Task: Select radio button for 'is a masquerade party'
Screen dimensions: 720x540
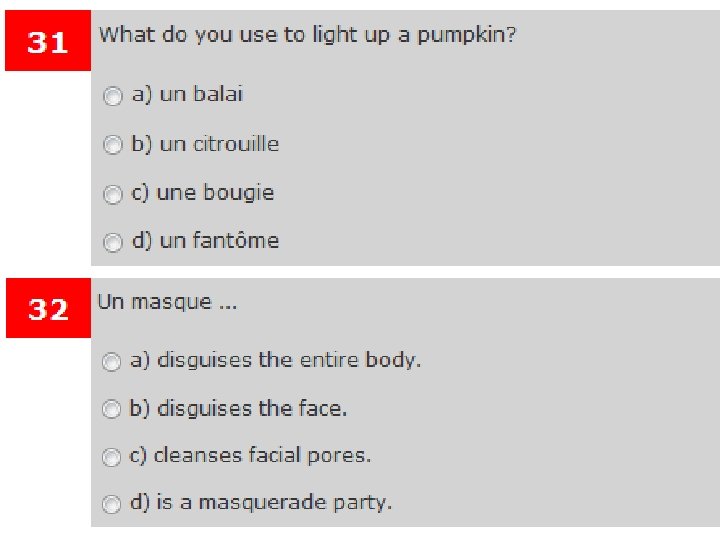Action: click(x=112, y=504)
